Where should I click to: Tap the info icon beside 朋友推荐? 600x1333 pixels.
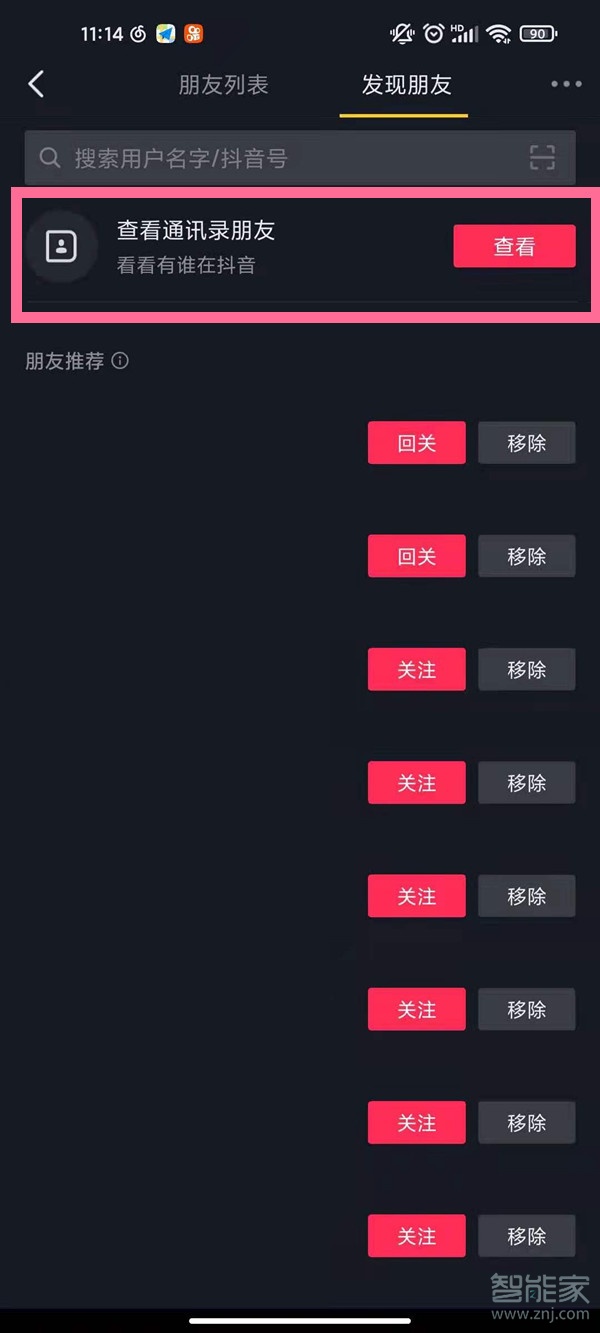click(x=120, y=361)
